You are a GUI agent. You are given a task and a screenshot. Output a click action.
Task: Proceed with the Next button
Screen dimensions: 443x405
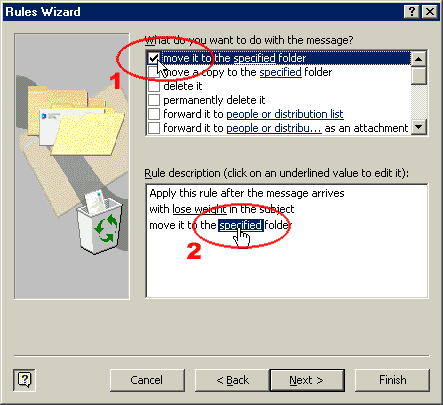(x=307, y=380)
